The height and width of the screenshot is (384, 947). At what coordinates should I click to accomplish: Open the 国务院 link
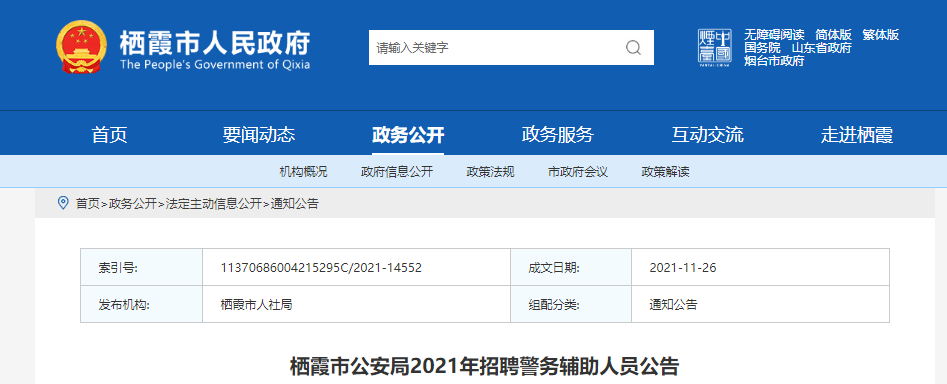[x=762, y=48]
